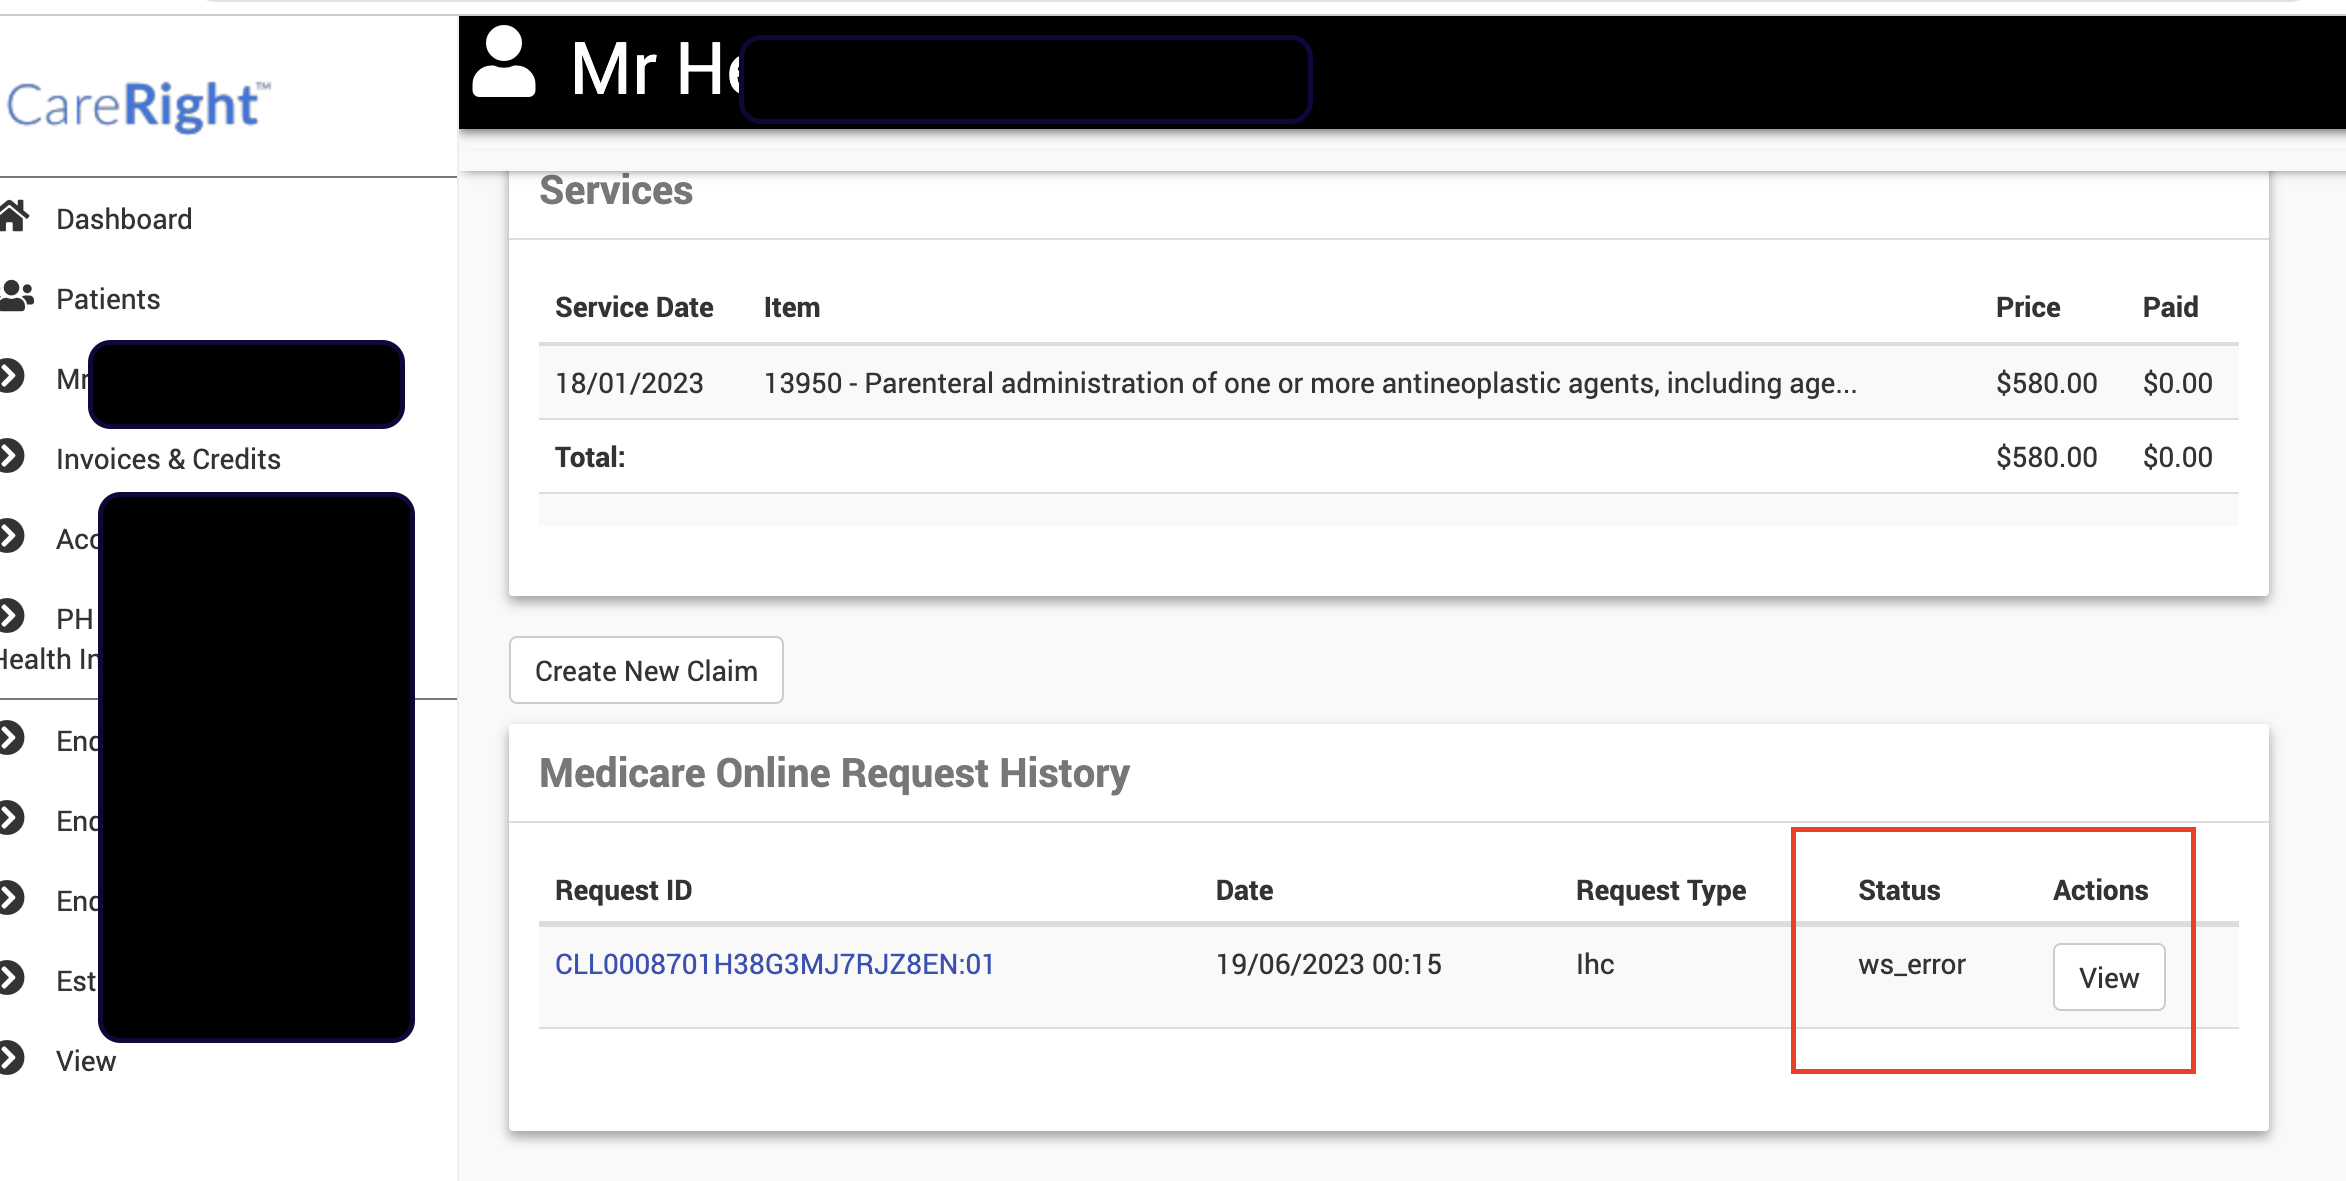Click the View sidebar item
This screenshot has width=2346, height=1181.
pos(86,1061)
